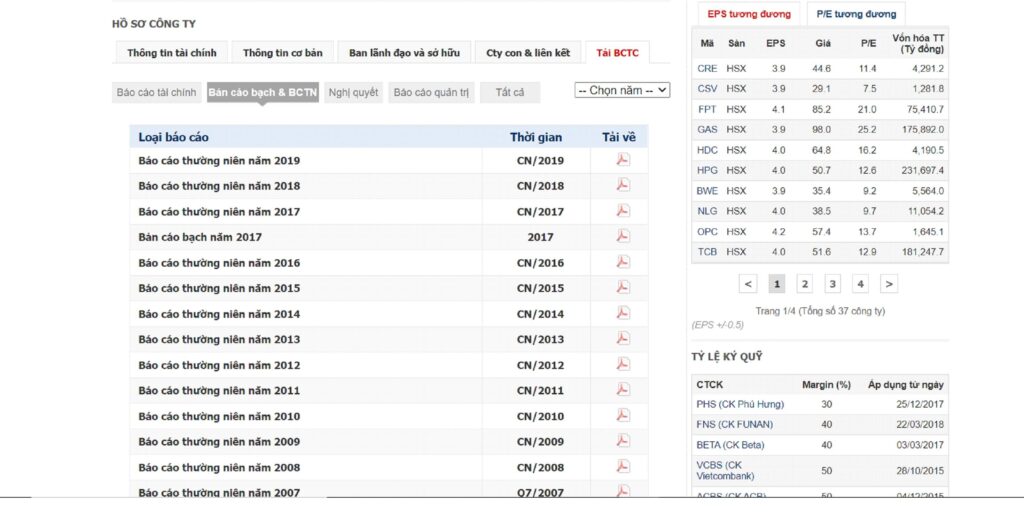Image resolution: width=1024 pixels, height=520 pixels.
Task: Download the 2018 annual report PDF
Action: click(623, 185)
